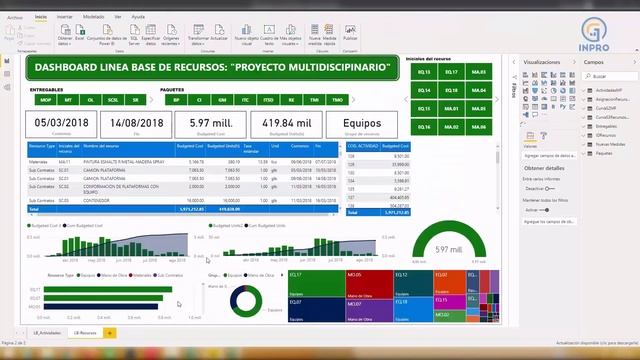Click the Transformar datos icon
Screen dimensions: 640x360
point(198,30)
